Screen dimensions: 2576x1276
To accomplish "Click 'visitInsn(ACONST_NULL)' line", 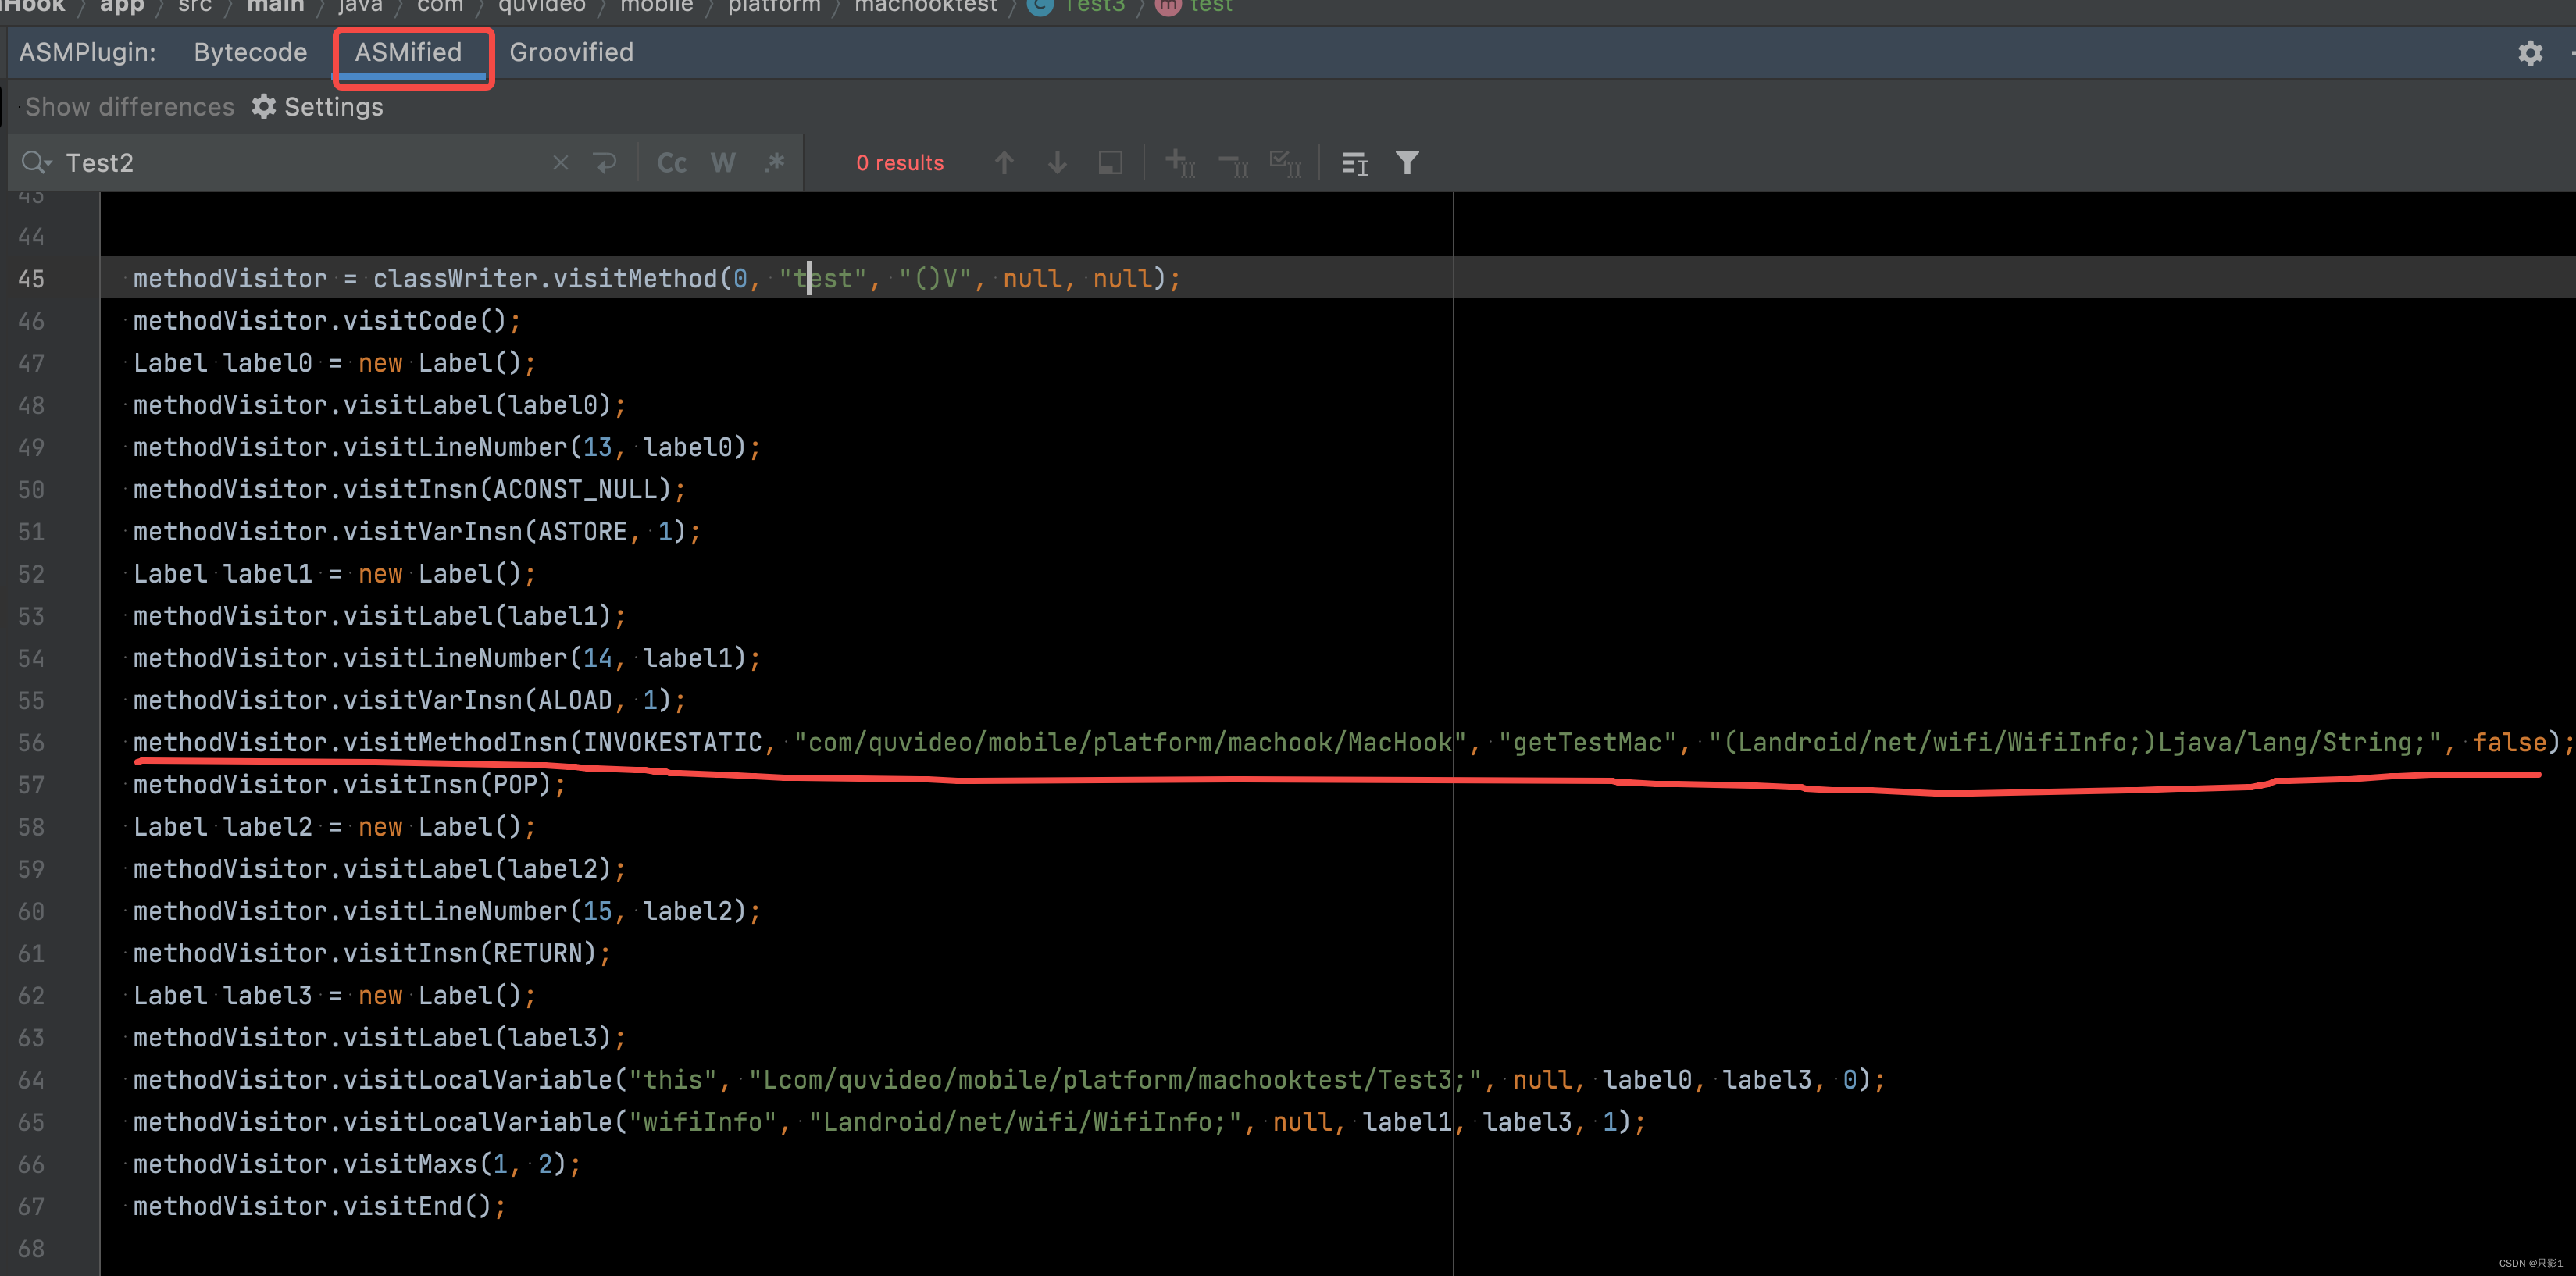I will click(409, 490).
